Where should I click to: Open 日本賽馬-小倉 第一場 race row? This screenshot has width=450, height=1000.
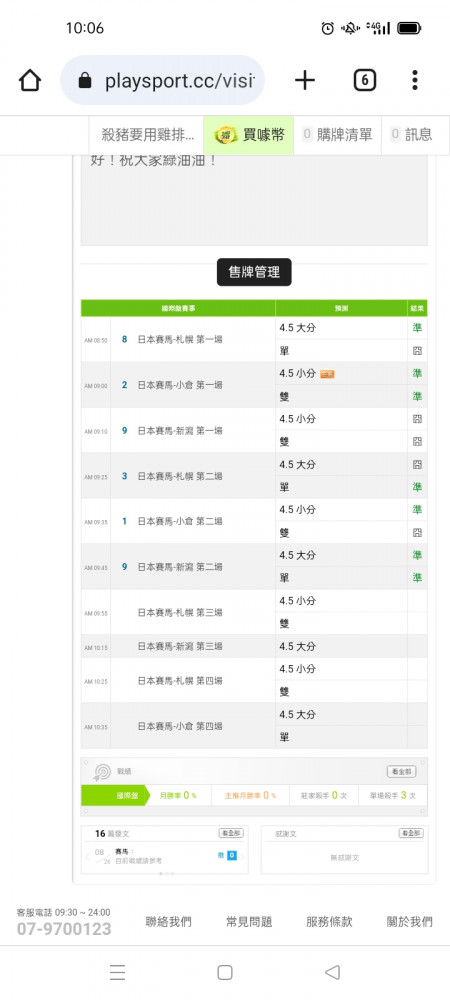tap(180, 385)
